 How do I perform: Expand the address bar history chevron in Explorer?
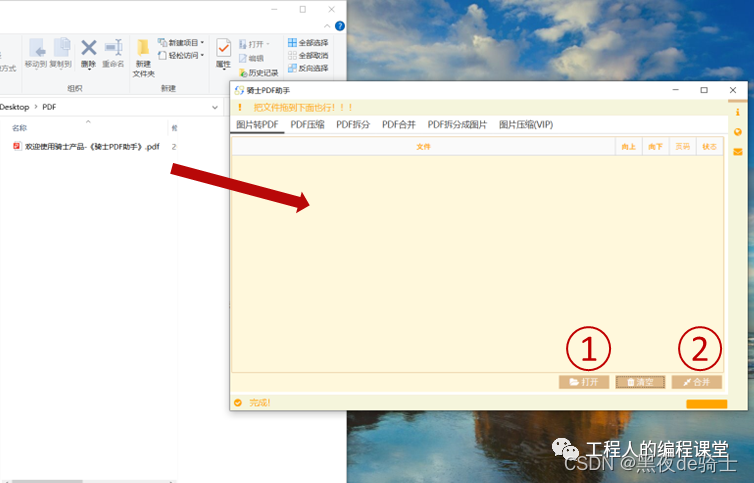point(215,107)
